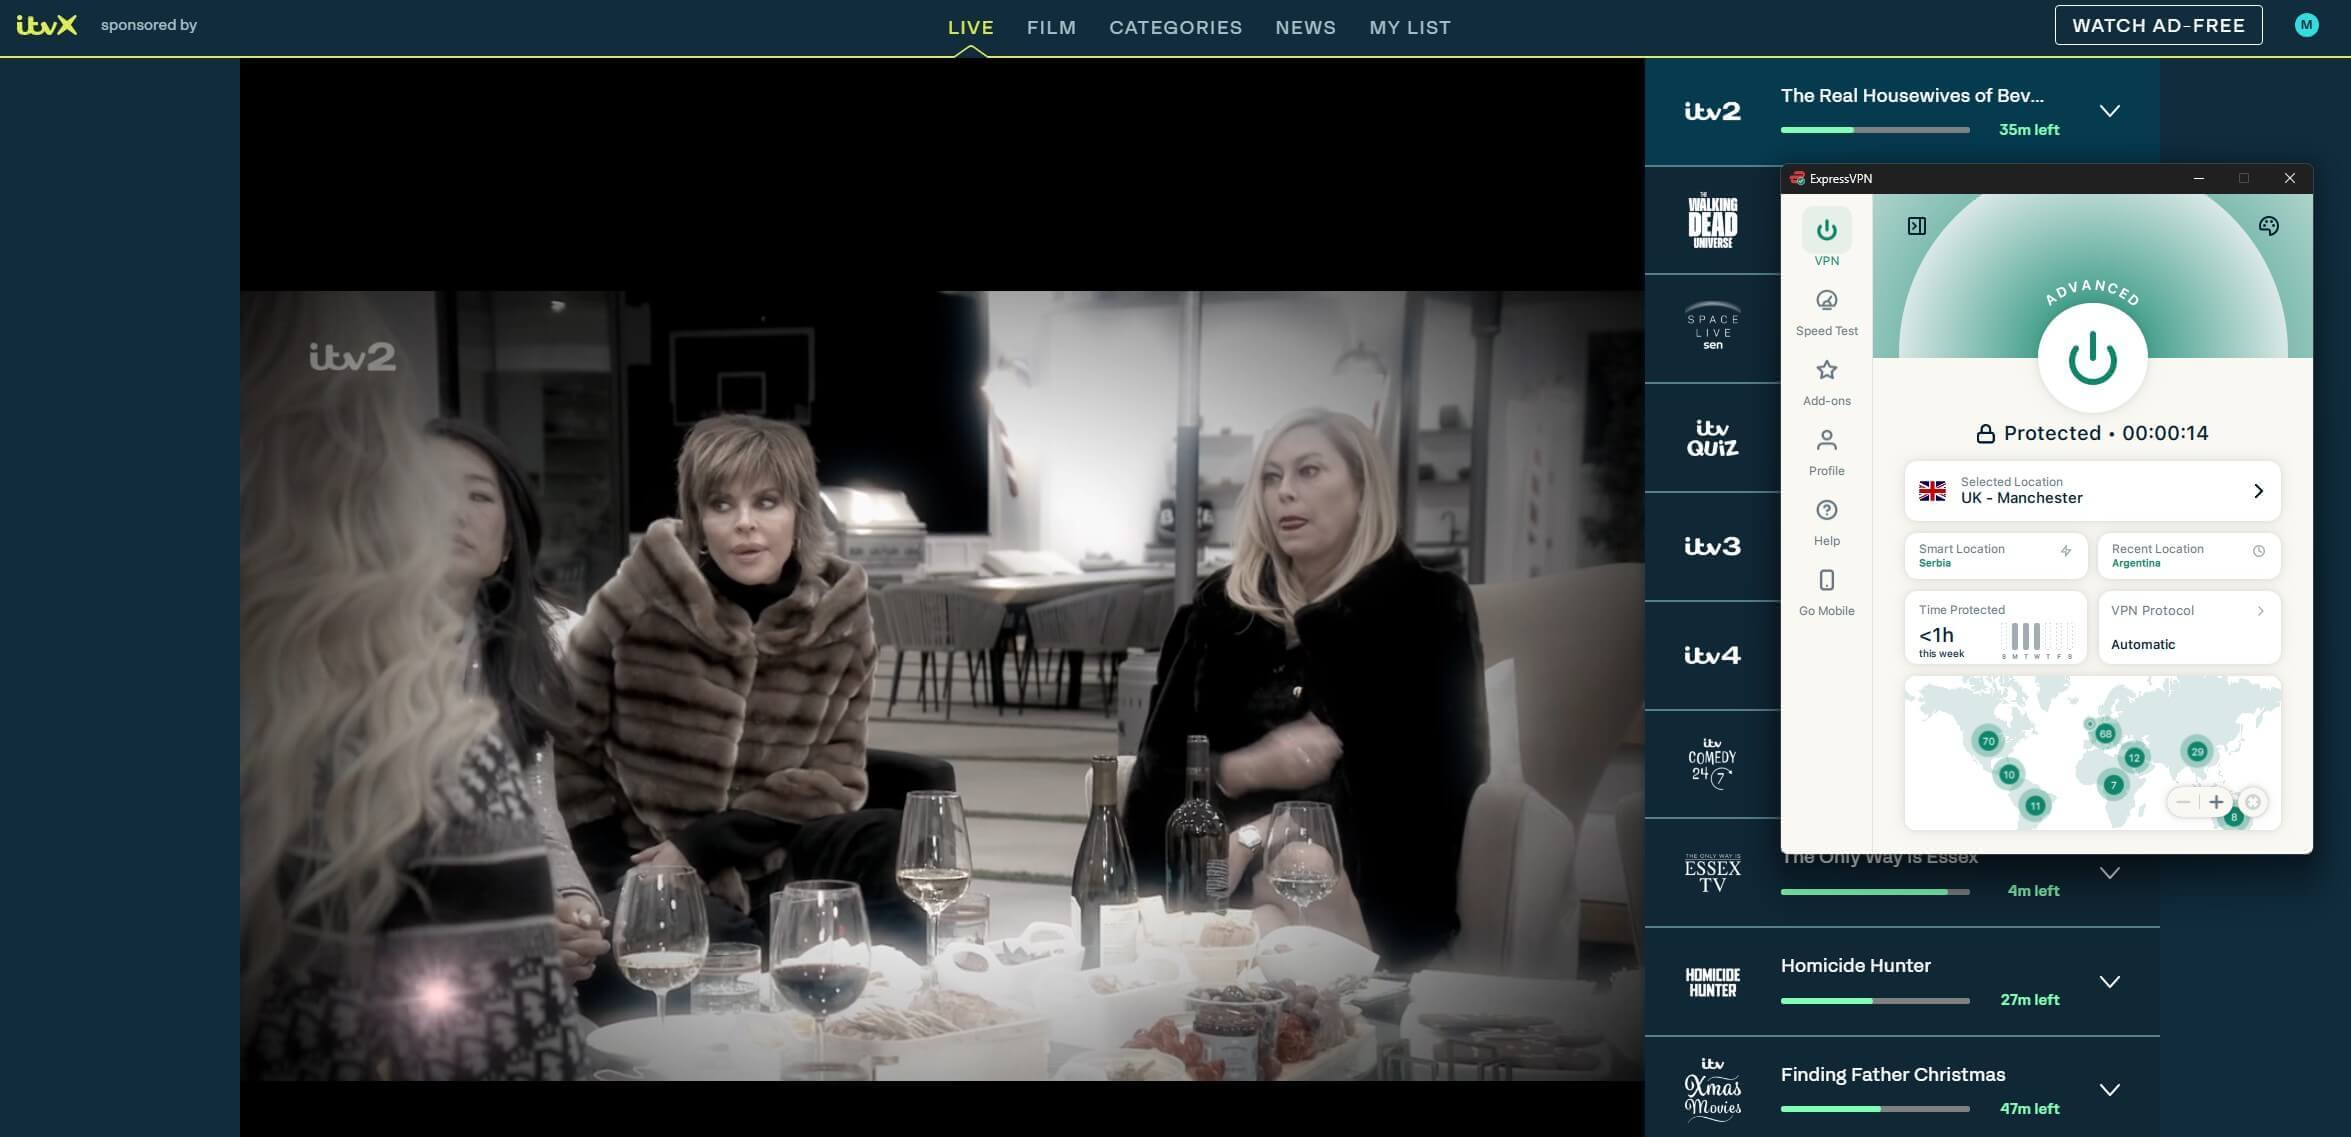The image size is (2351, 1137).
Task: Open Speed Test in ExpressVPN sidebar
Action: [1826, 312]
